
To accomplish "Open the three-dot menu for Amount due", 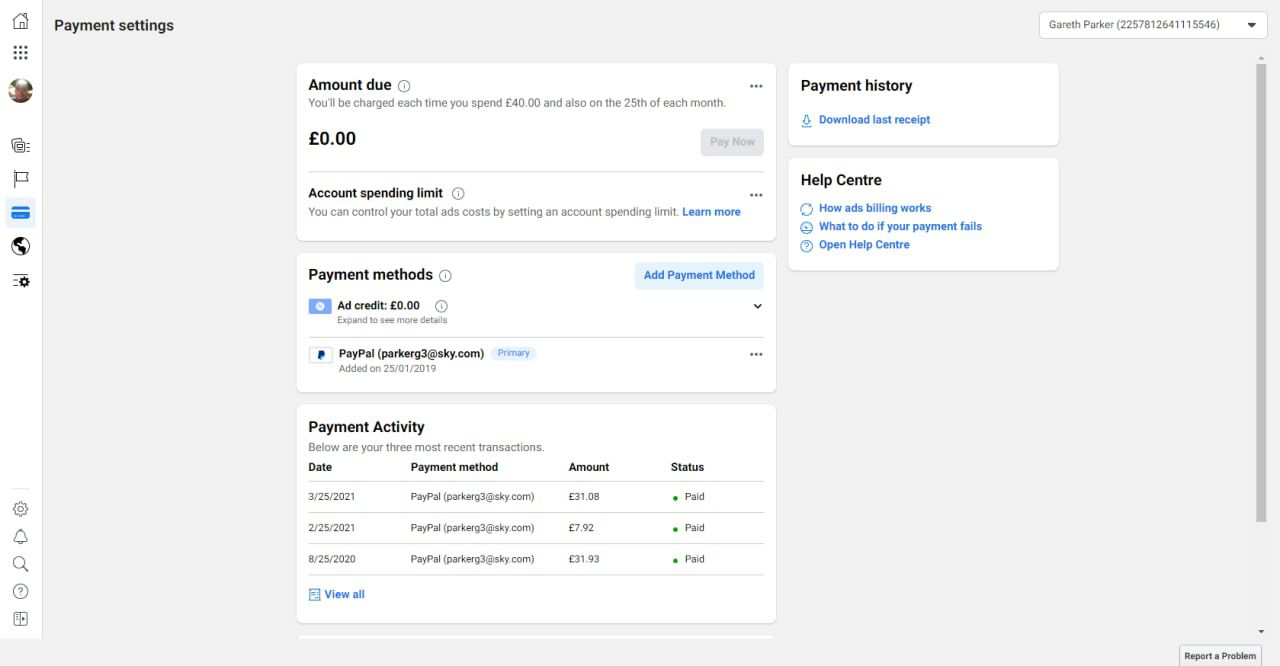I will tap(756, 87).
